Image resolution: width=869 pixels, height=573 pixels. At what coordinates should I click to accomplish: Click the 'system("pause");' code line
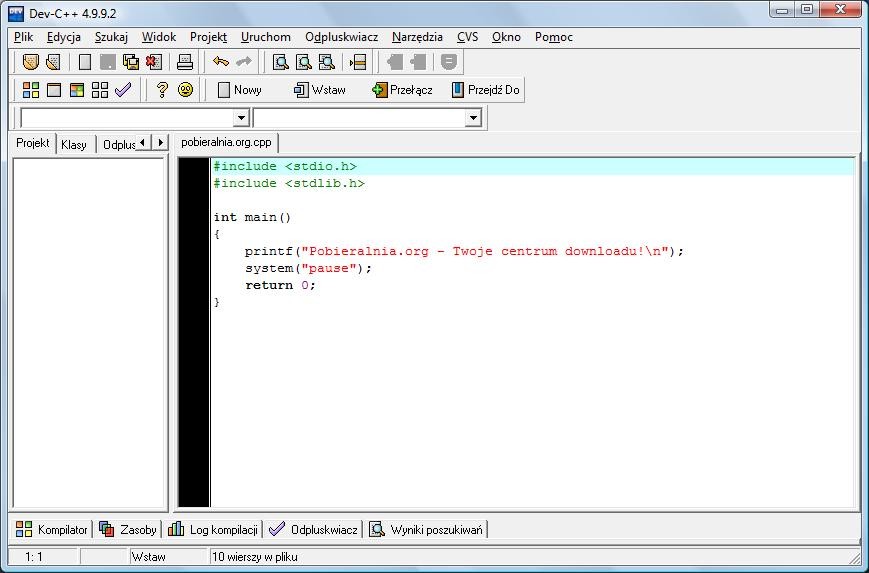pyautogui.click(x=308, y=268)
